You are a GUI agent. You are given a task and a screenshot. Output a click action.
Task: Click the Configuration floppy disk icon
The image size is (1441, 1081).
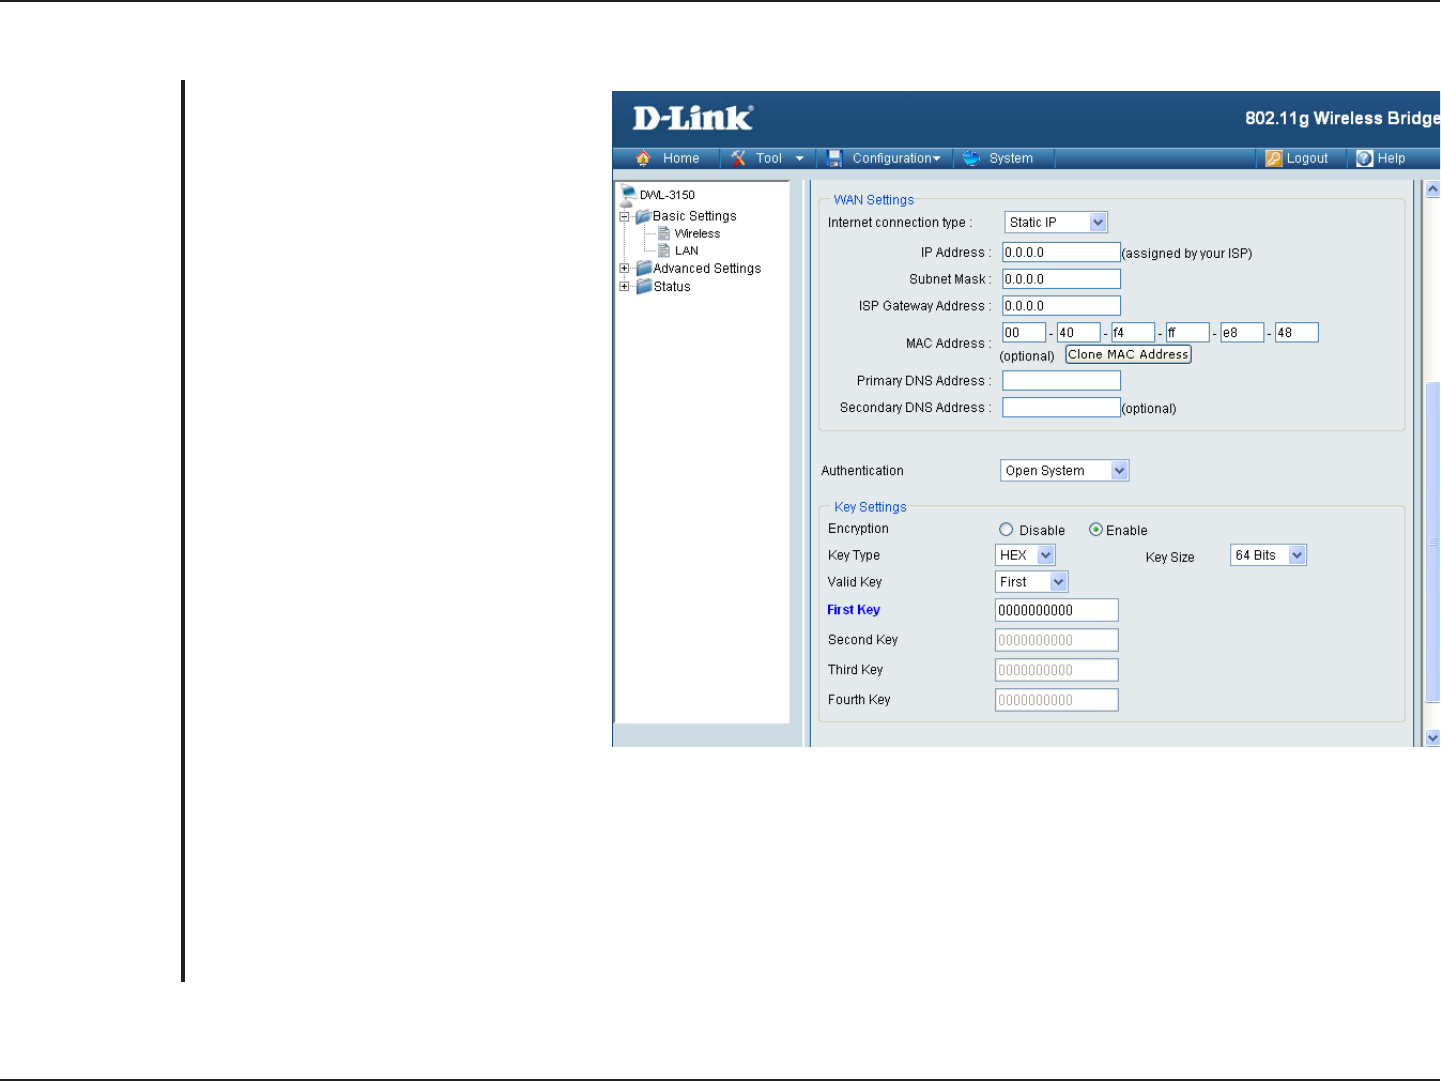point(835,158)
